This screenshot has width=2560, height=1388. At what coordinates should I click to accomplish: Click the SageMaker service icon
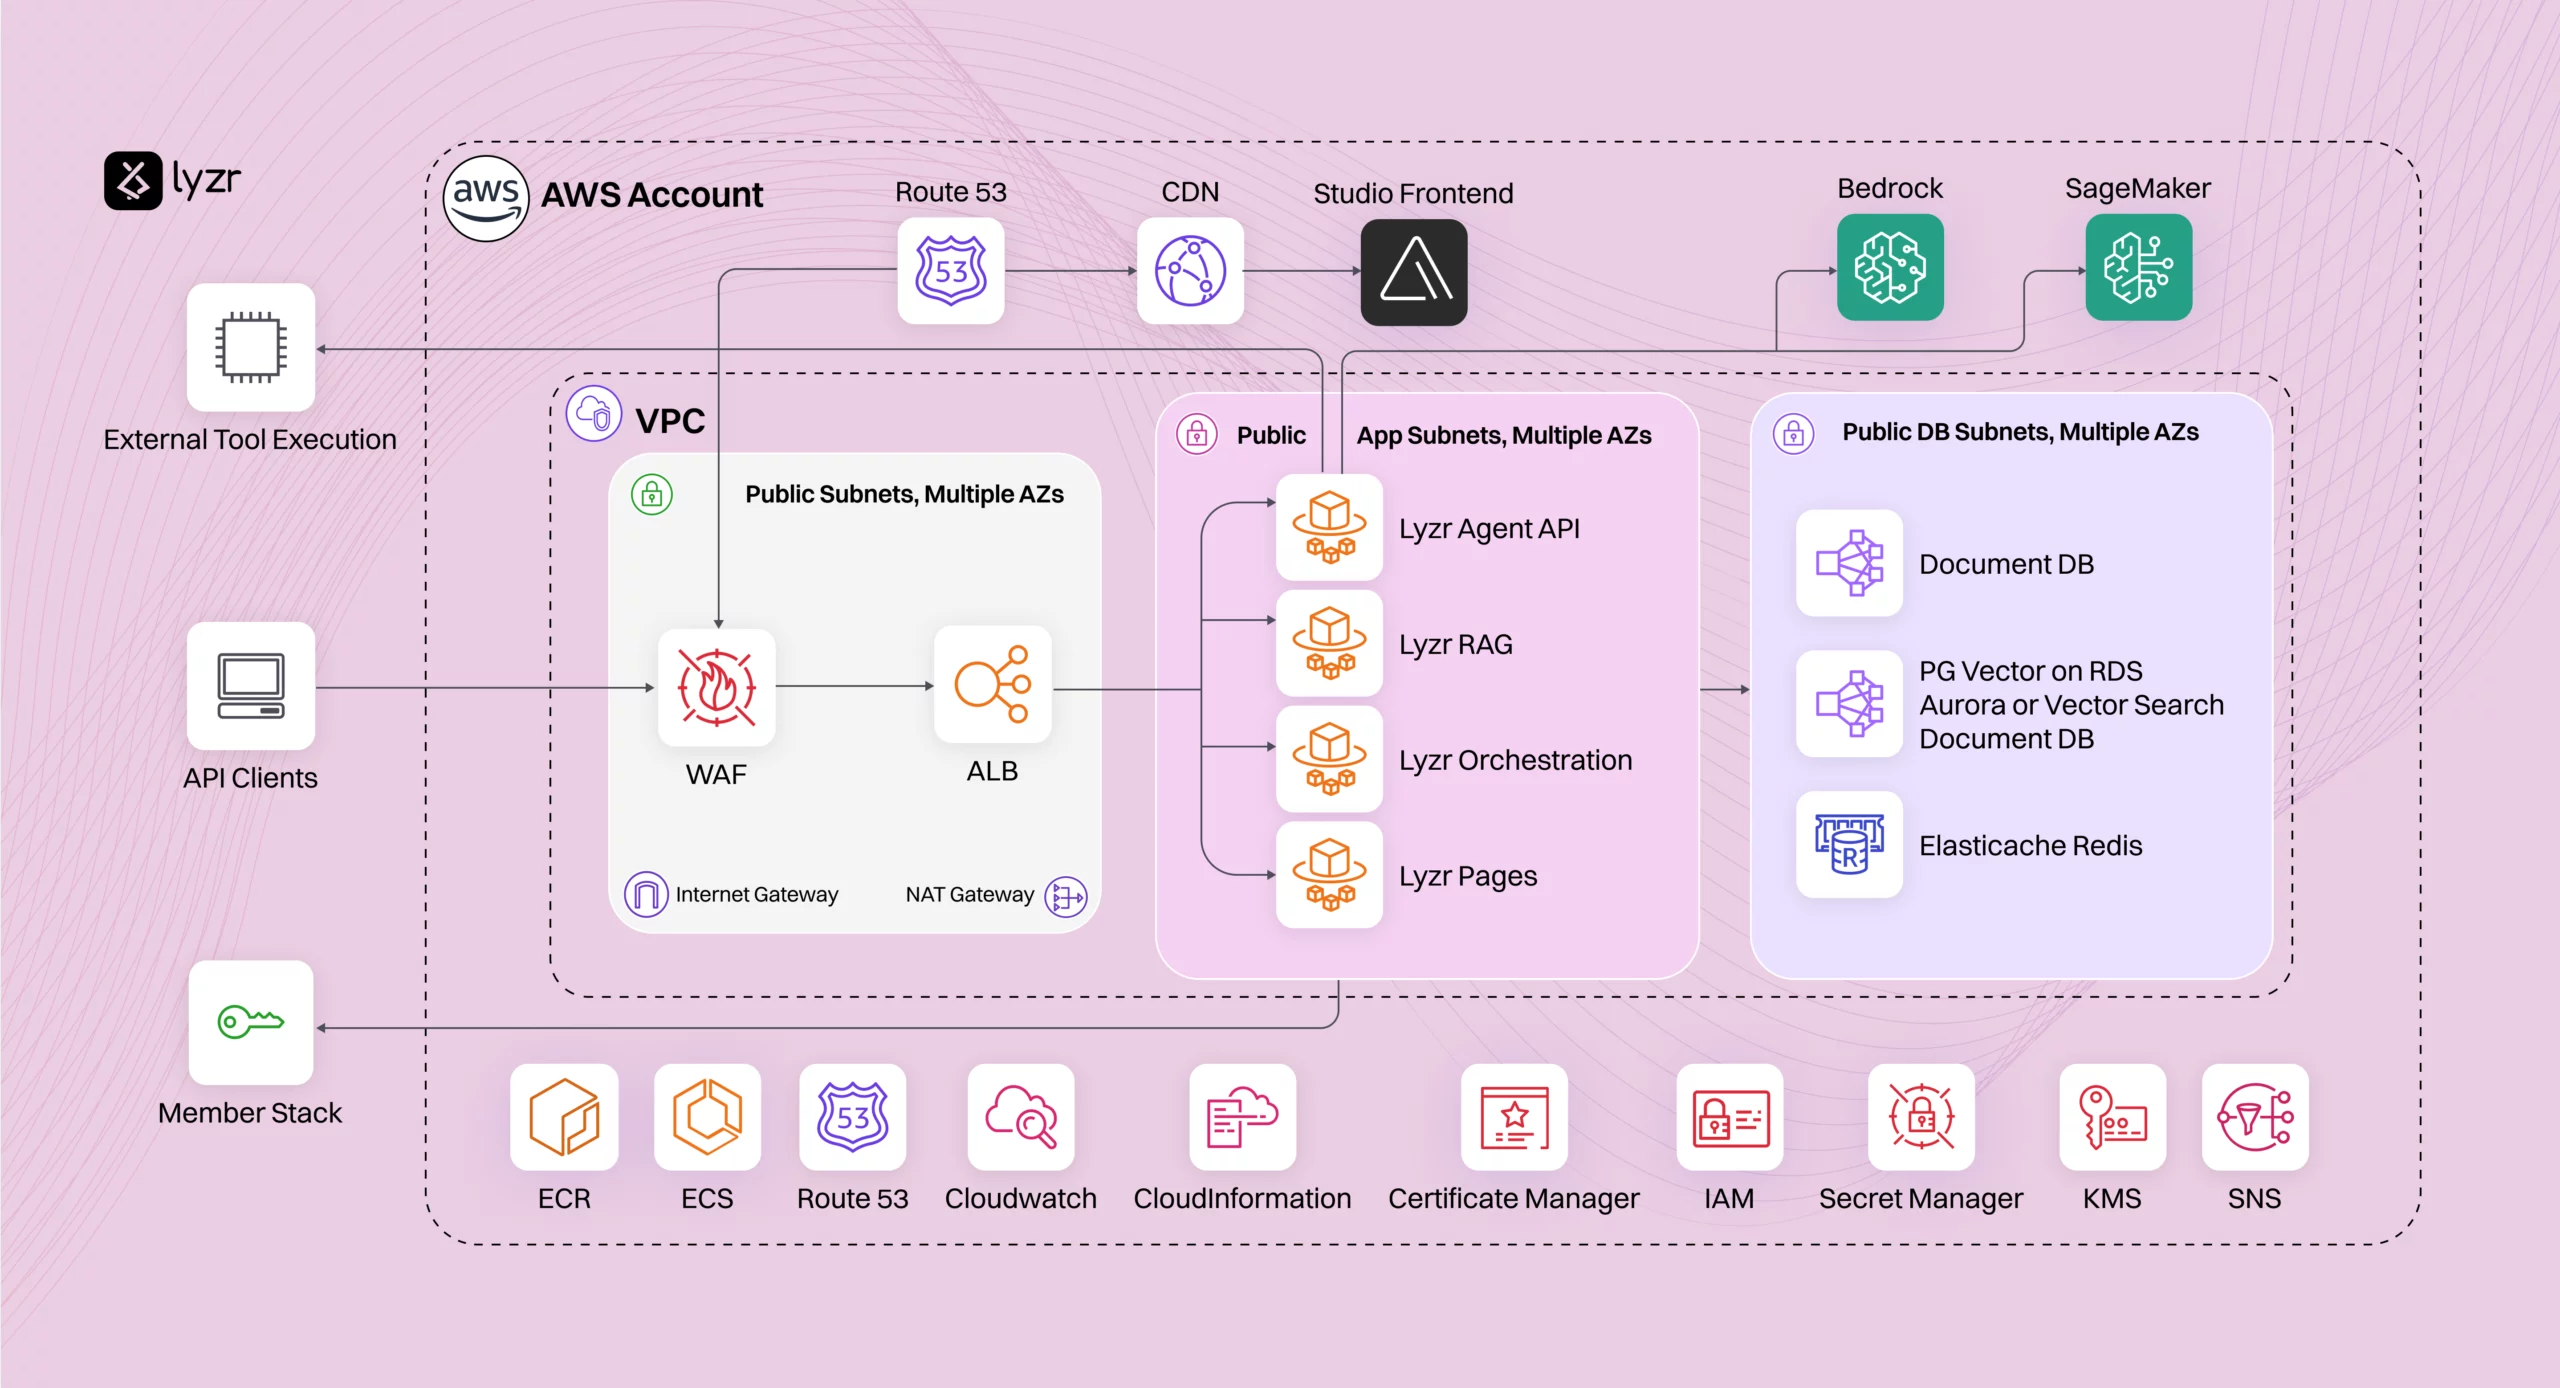tap(2137, 268)
